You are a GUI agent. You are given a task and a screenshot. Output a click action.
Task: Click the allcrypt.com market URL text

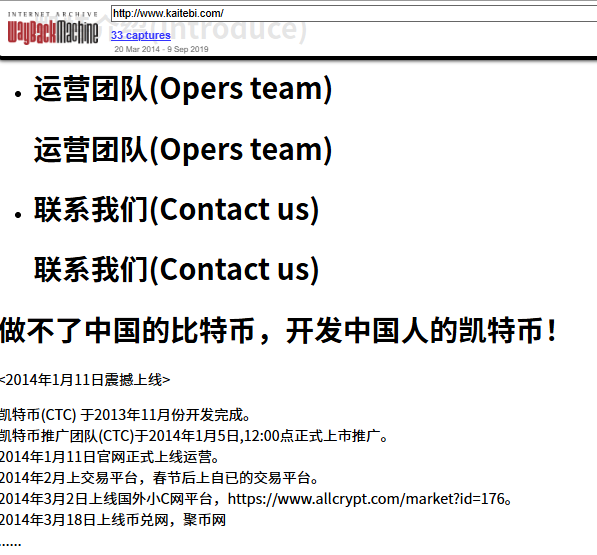click(x=366, y=499)
